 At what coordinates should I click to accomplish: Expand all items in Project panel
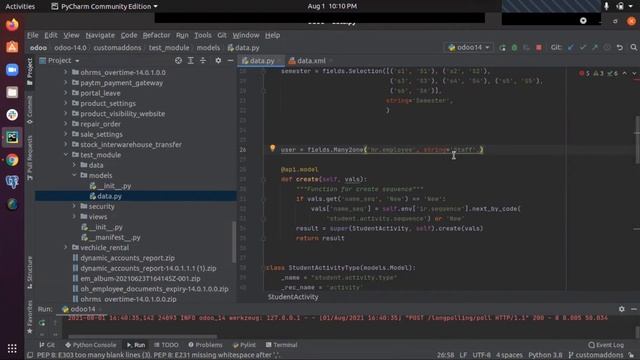pyautogui.click(x=191, y=60)
